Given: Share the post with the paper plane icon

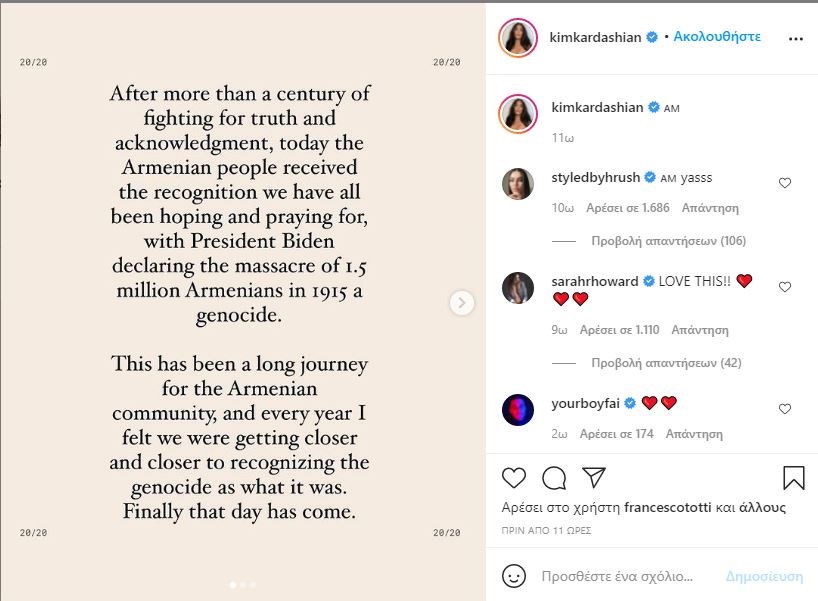Looking at the screenshot, I should click(x=594, y=478).
